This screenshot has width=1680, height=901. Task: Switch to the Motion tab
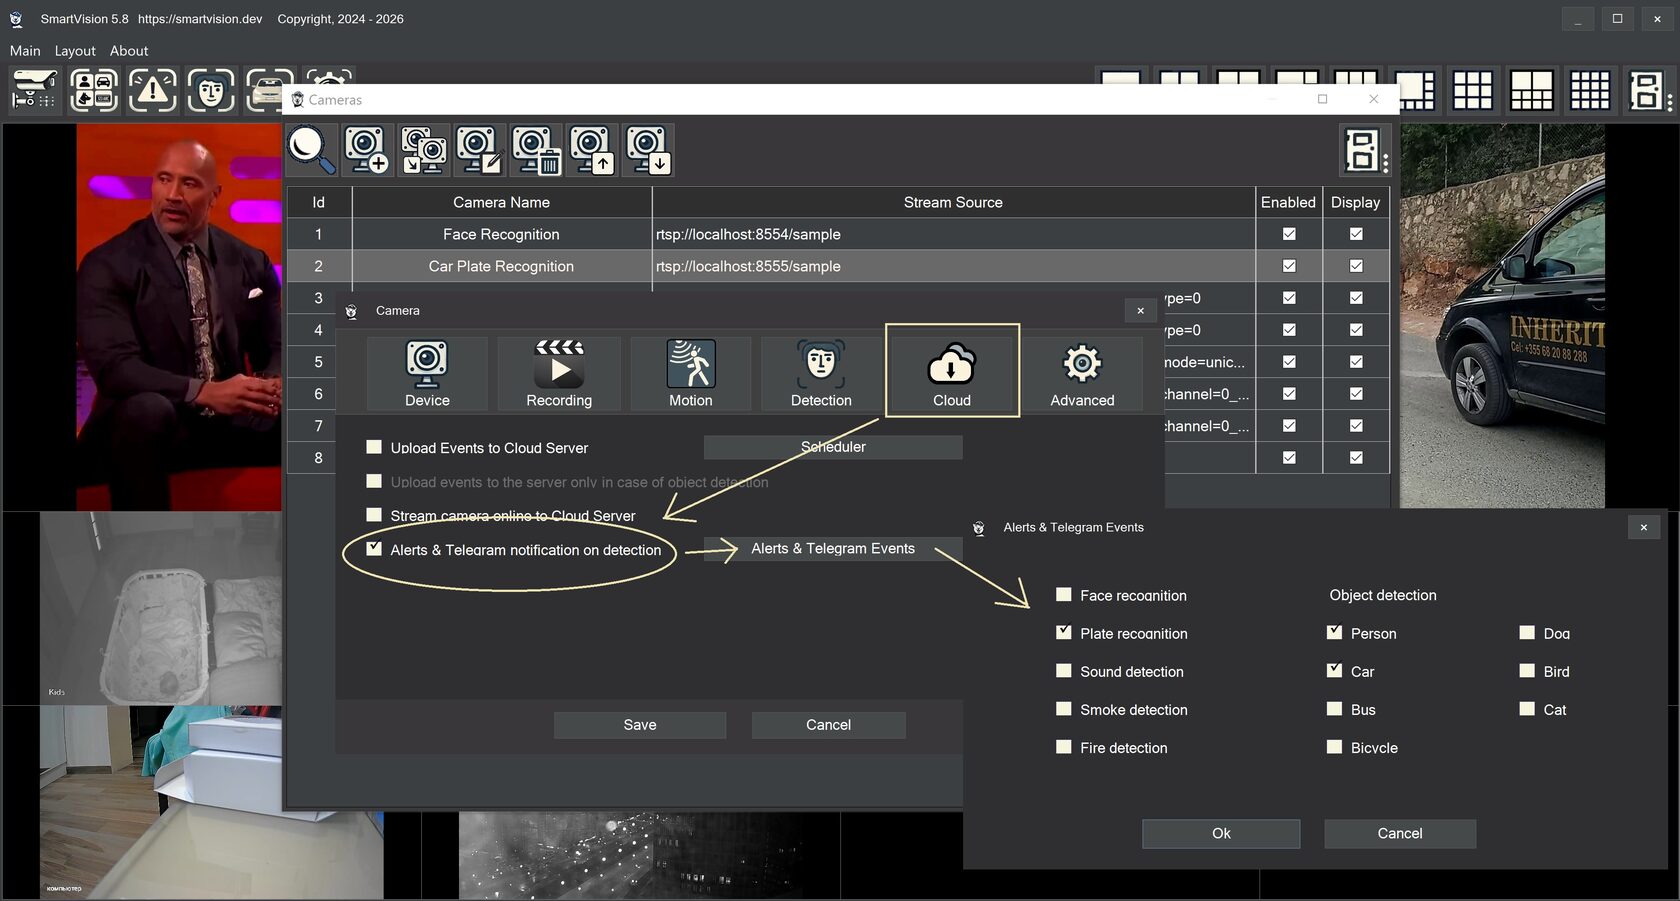point(691,373)
